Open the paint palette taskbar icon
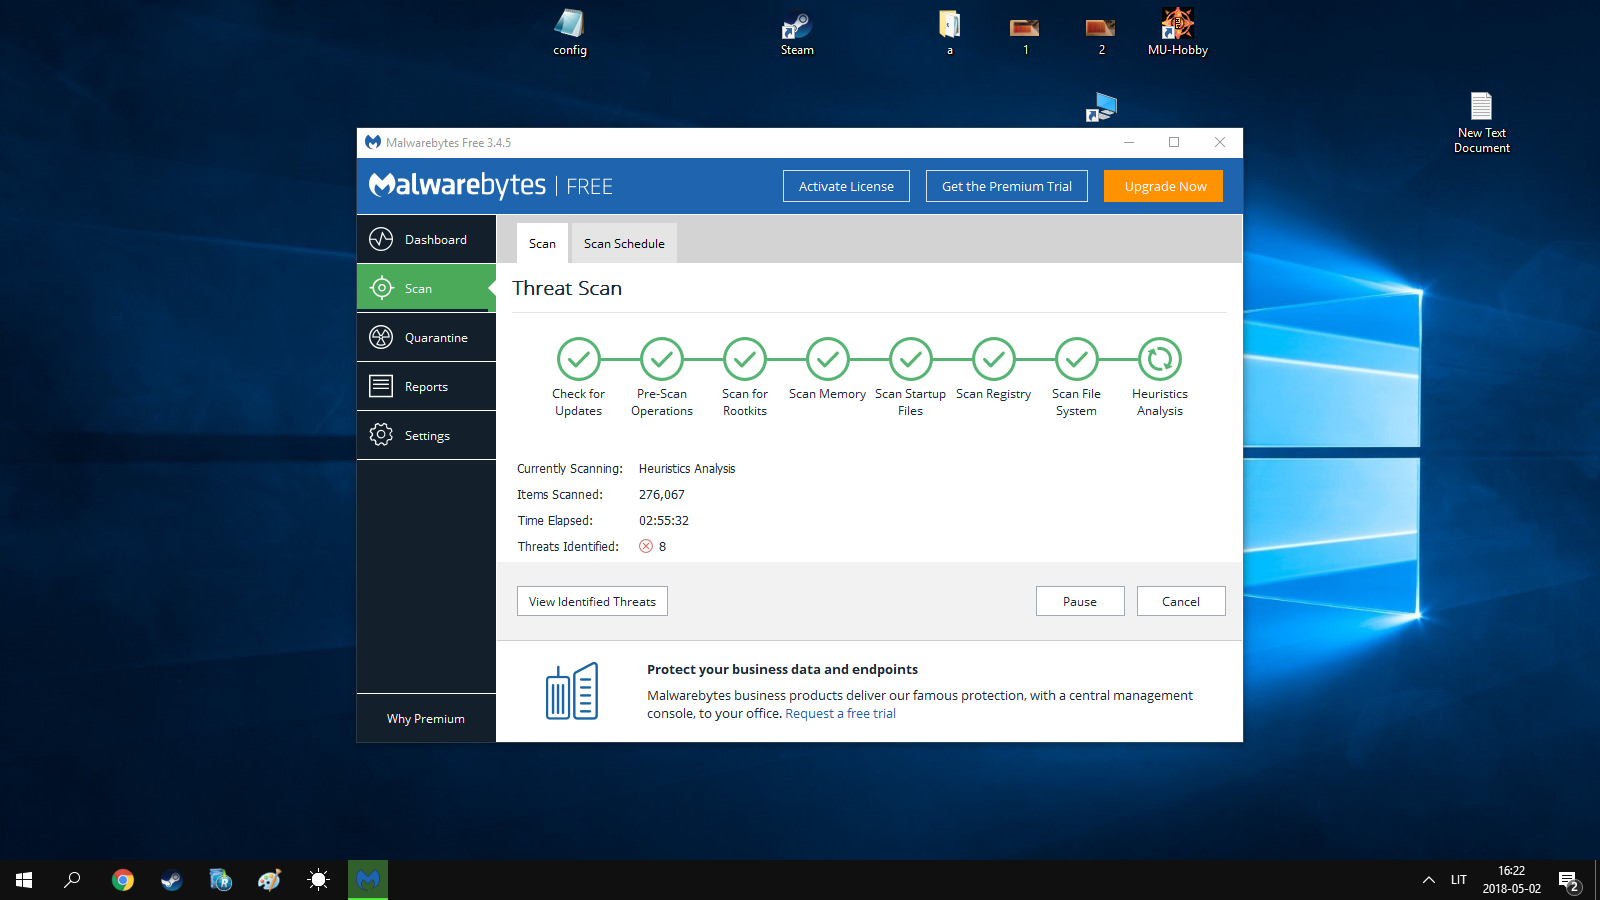Image resolution: width=1600 pixels, height=900 pixels. click(270, 880)
